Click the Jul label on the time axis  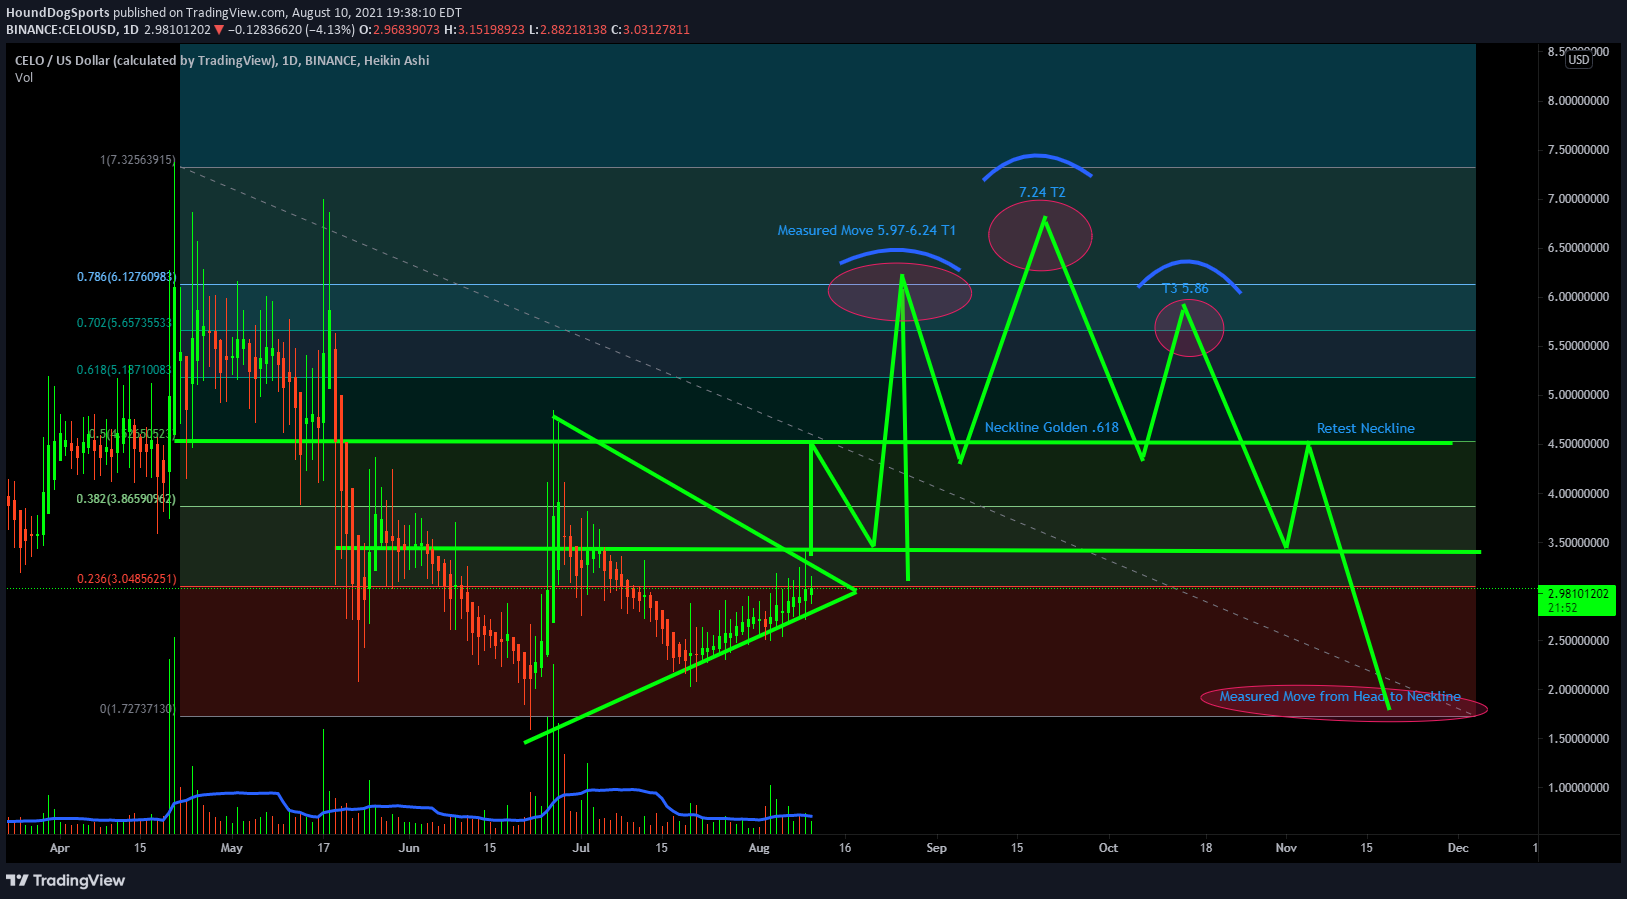pos(581,848)
